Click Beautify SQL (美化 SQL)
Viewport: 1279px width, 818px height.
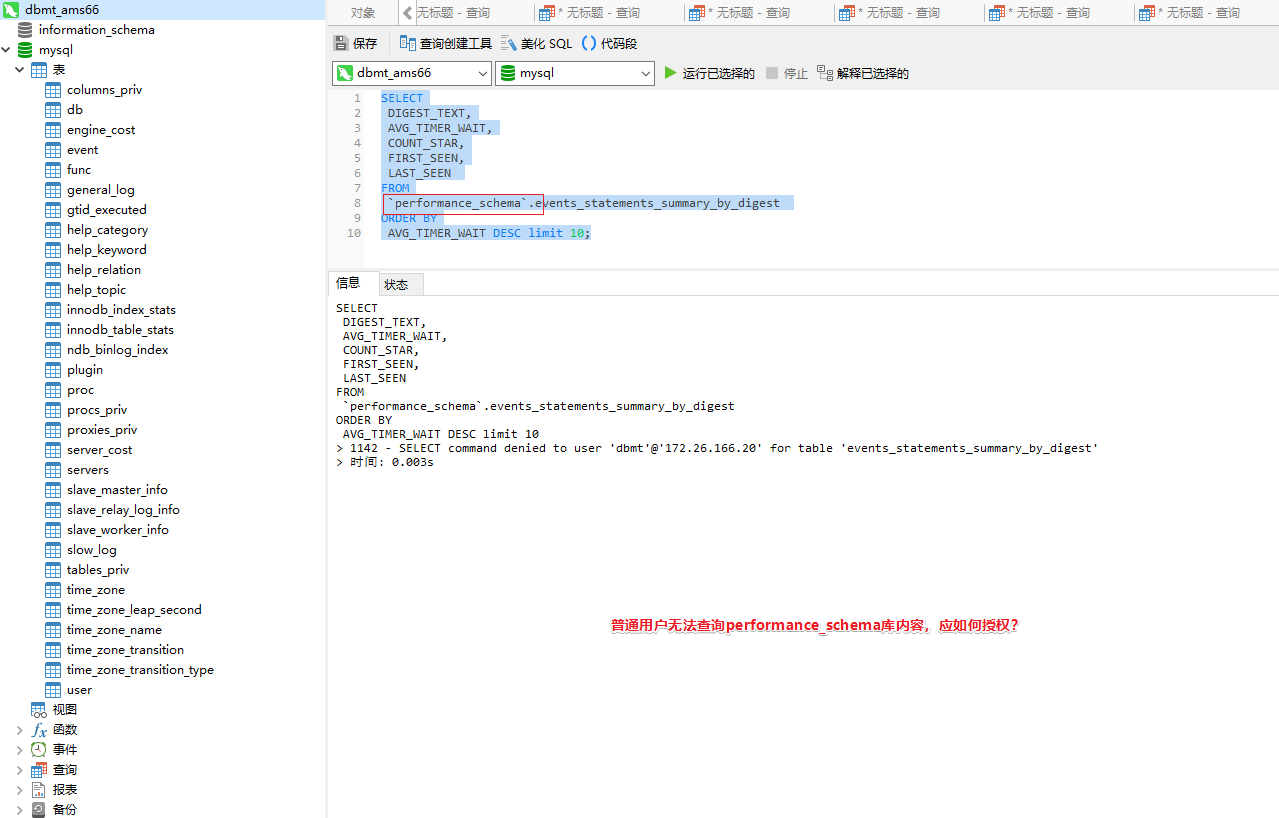pyautogui.click(x=536, y=43)
